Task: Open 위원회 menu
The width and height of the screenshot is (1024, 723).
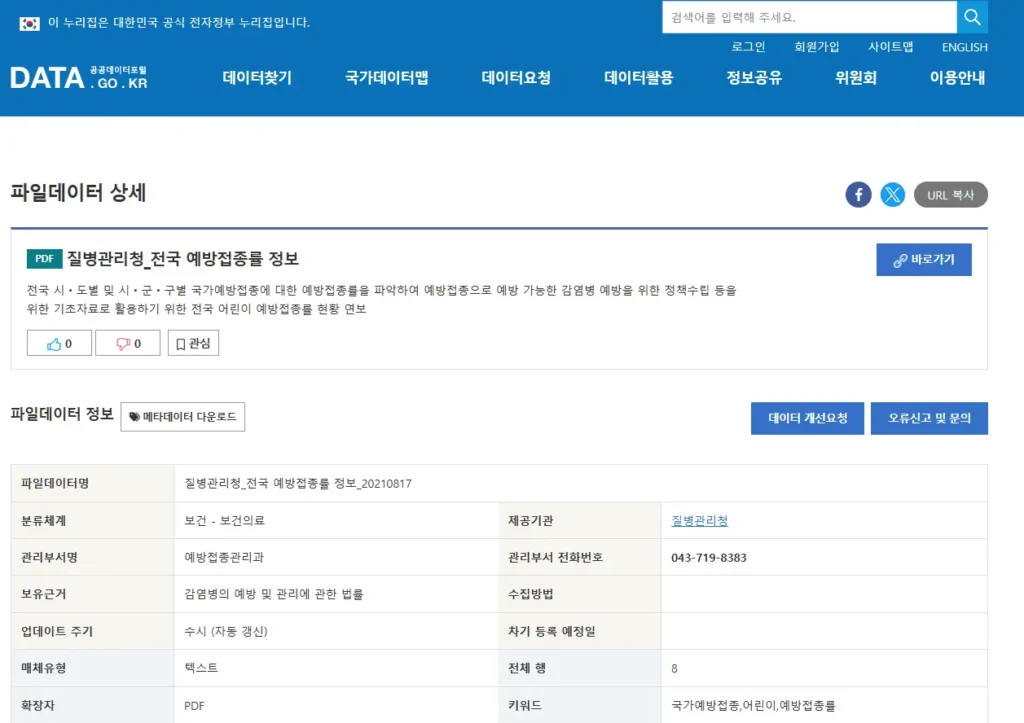Action: (856, 78)
